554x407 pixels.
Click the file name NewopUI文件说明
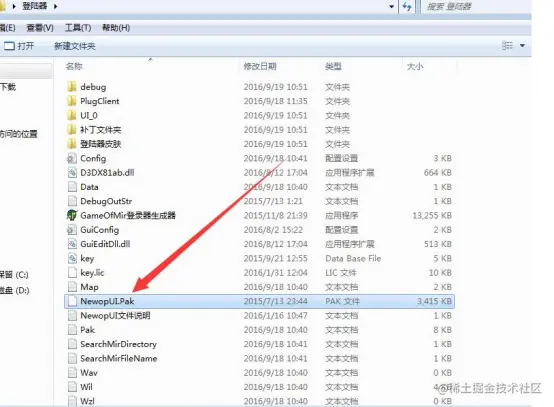coord(115,315)
